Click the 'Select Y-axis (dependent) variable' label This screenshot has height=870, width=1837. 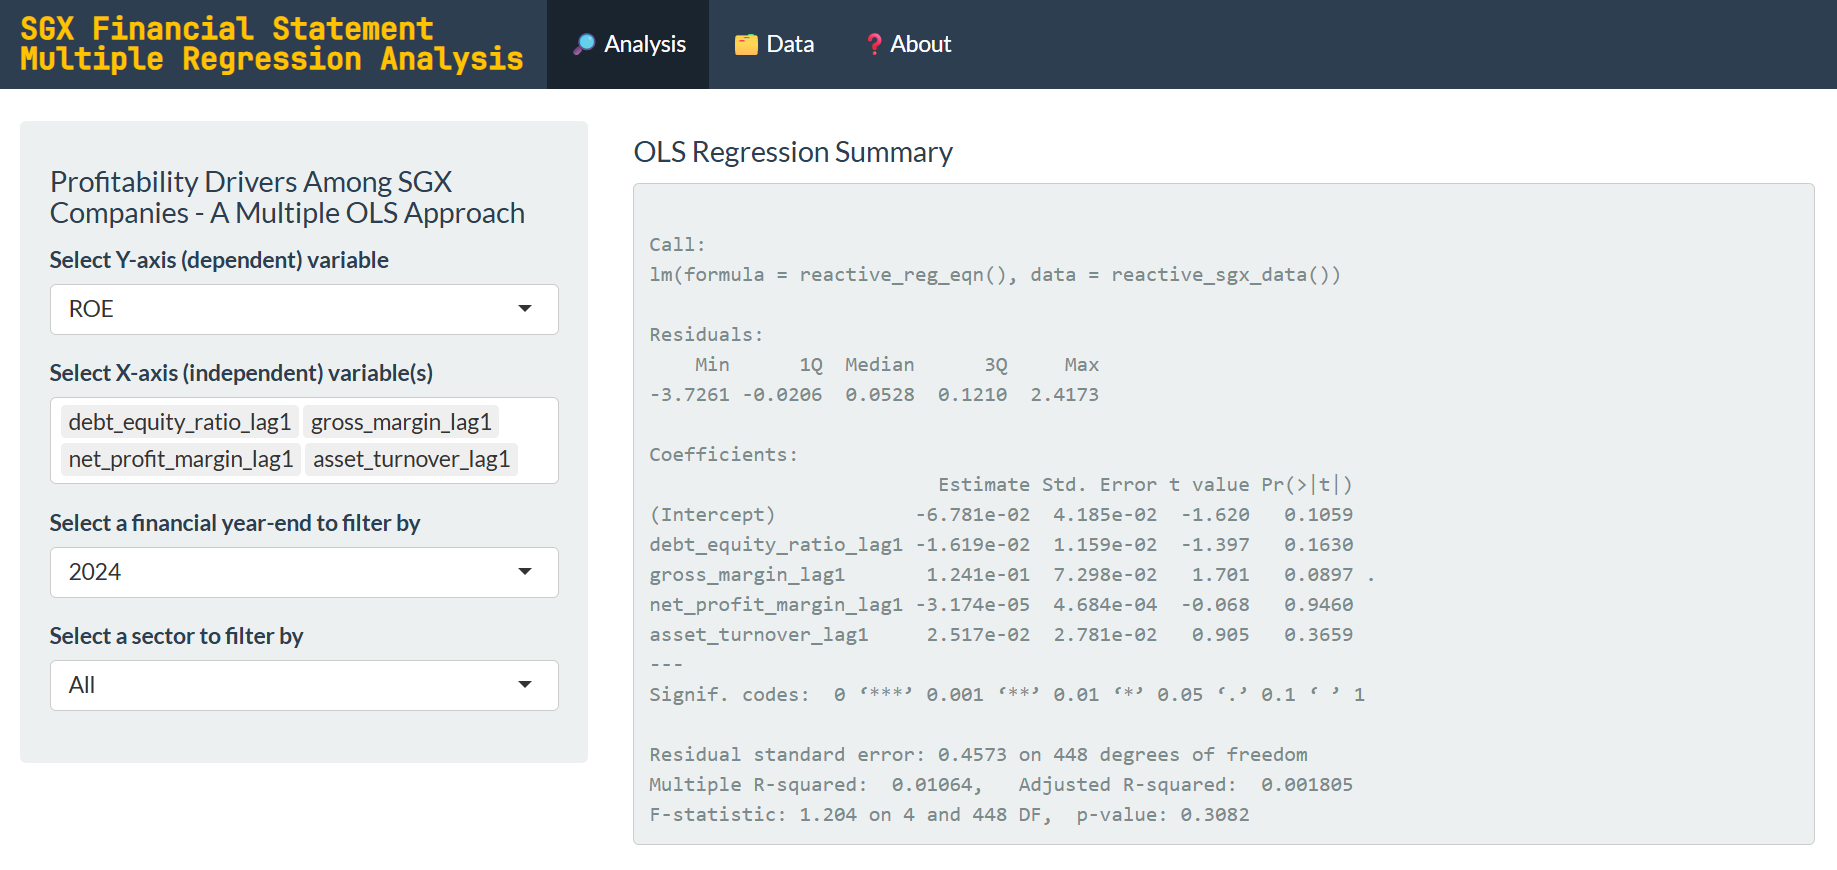point(219,260)
